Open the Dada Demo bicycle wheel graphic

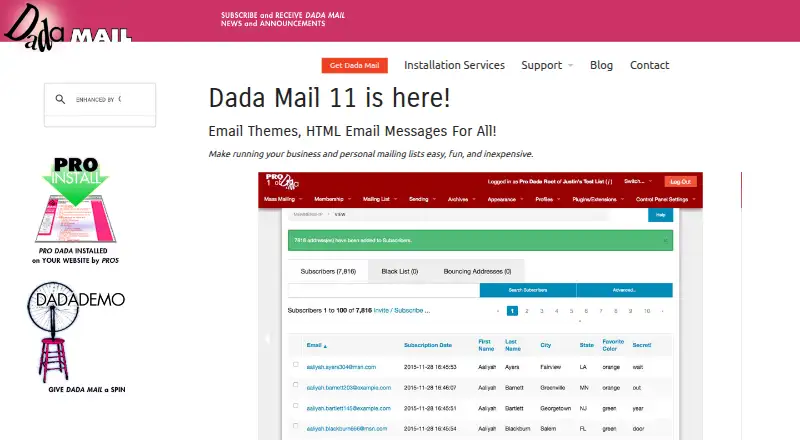(76, 331)
